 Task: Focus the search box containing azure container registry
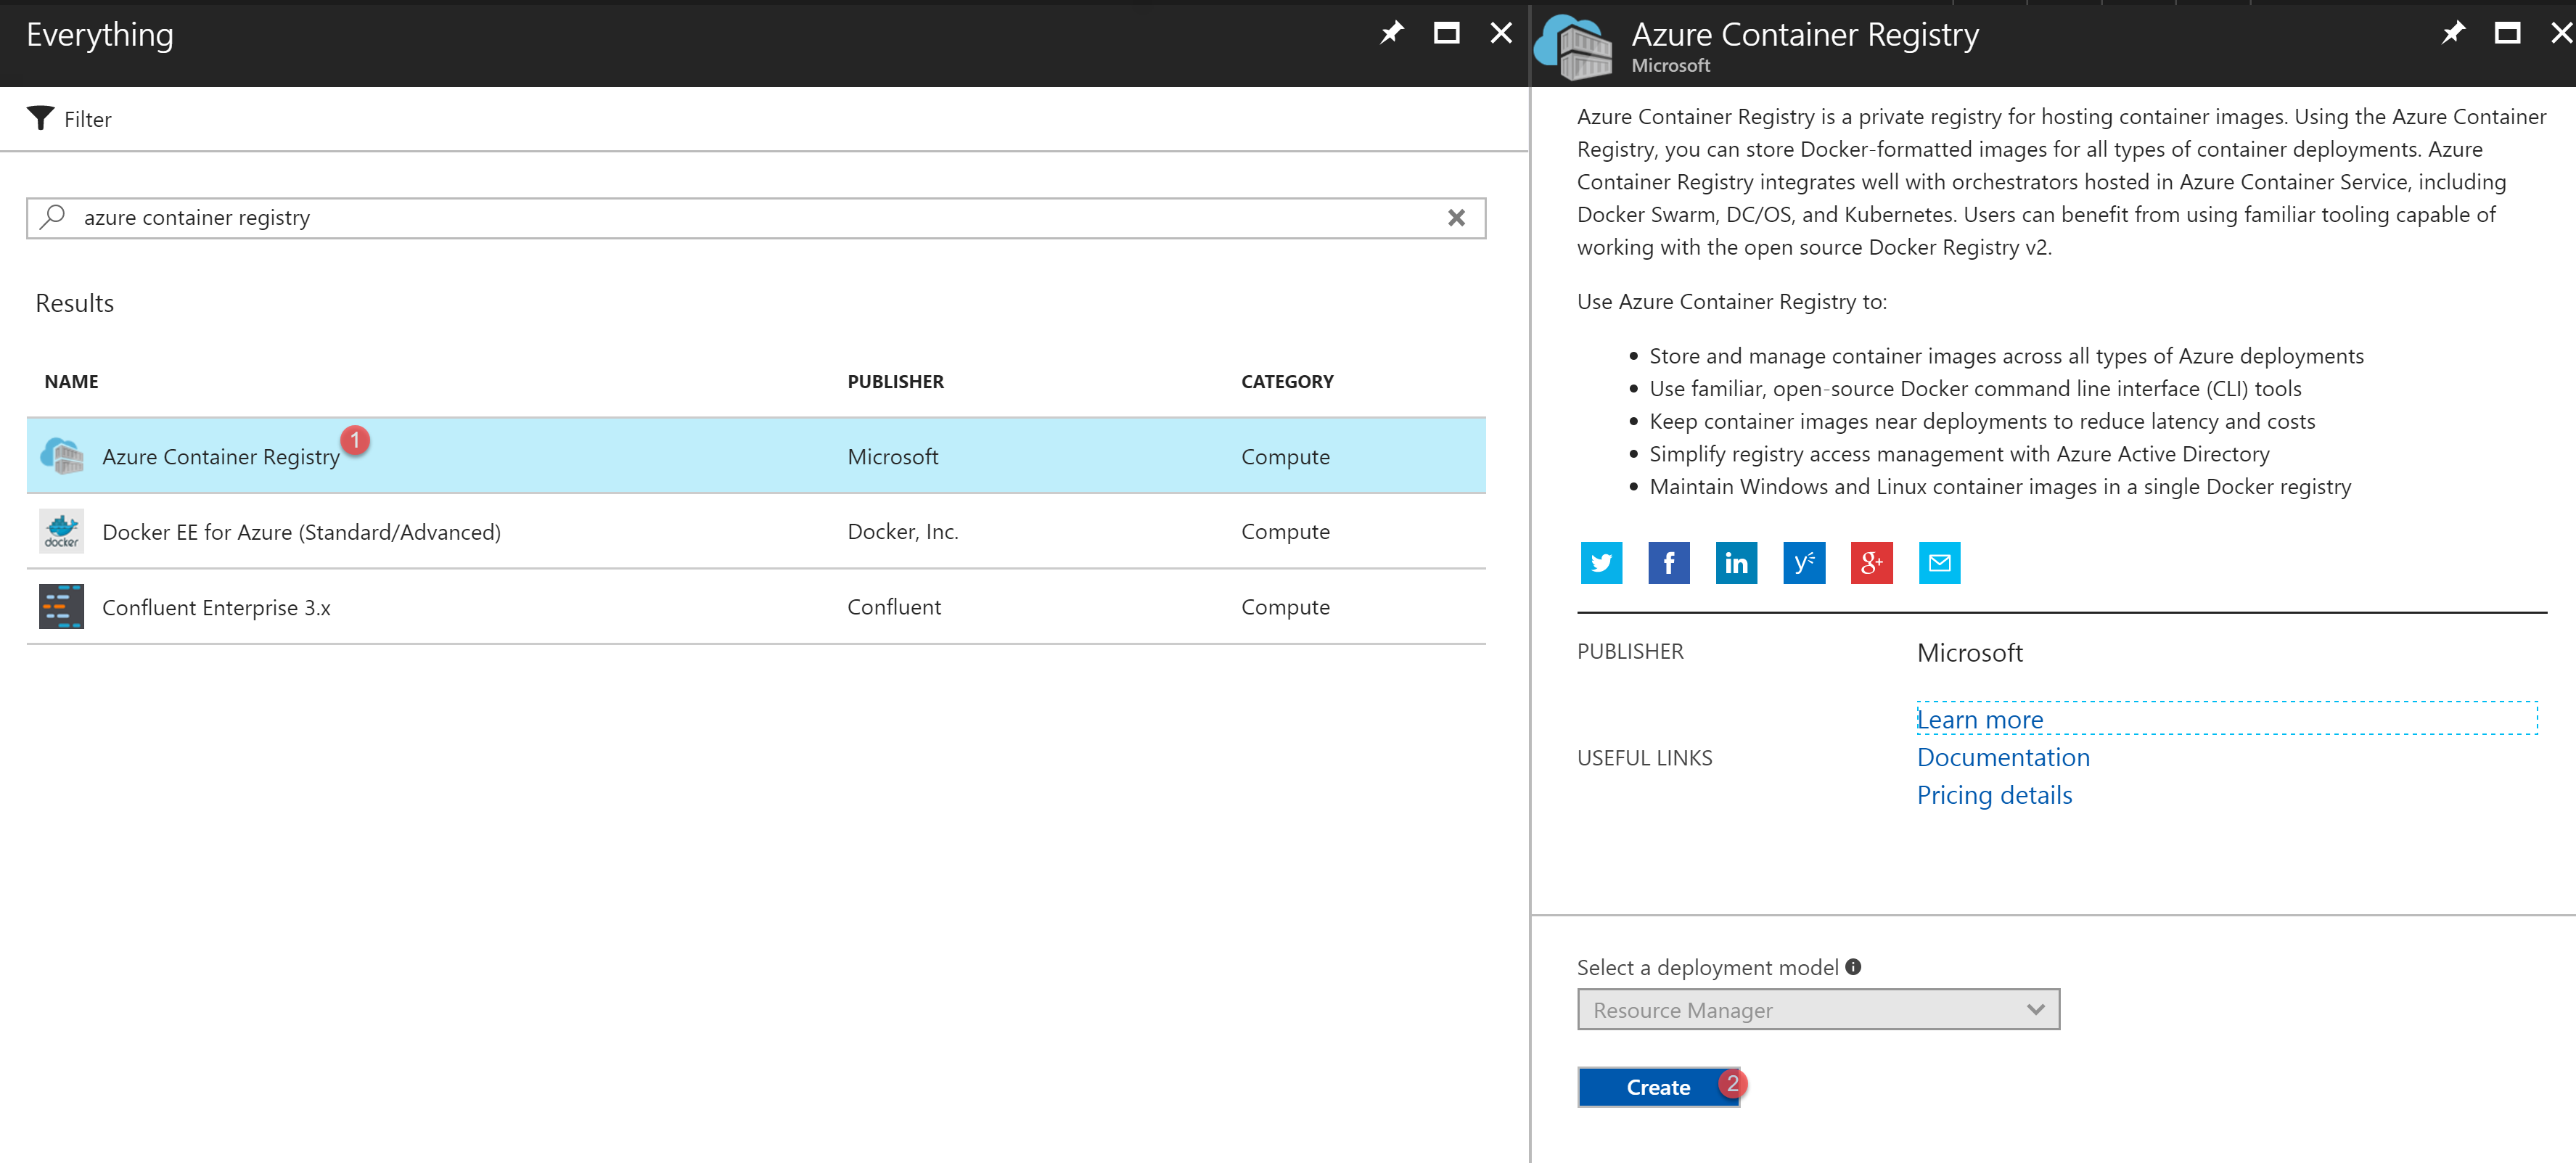tap(755, 218)
